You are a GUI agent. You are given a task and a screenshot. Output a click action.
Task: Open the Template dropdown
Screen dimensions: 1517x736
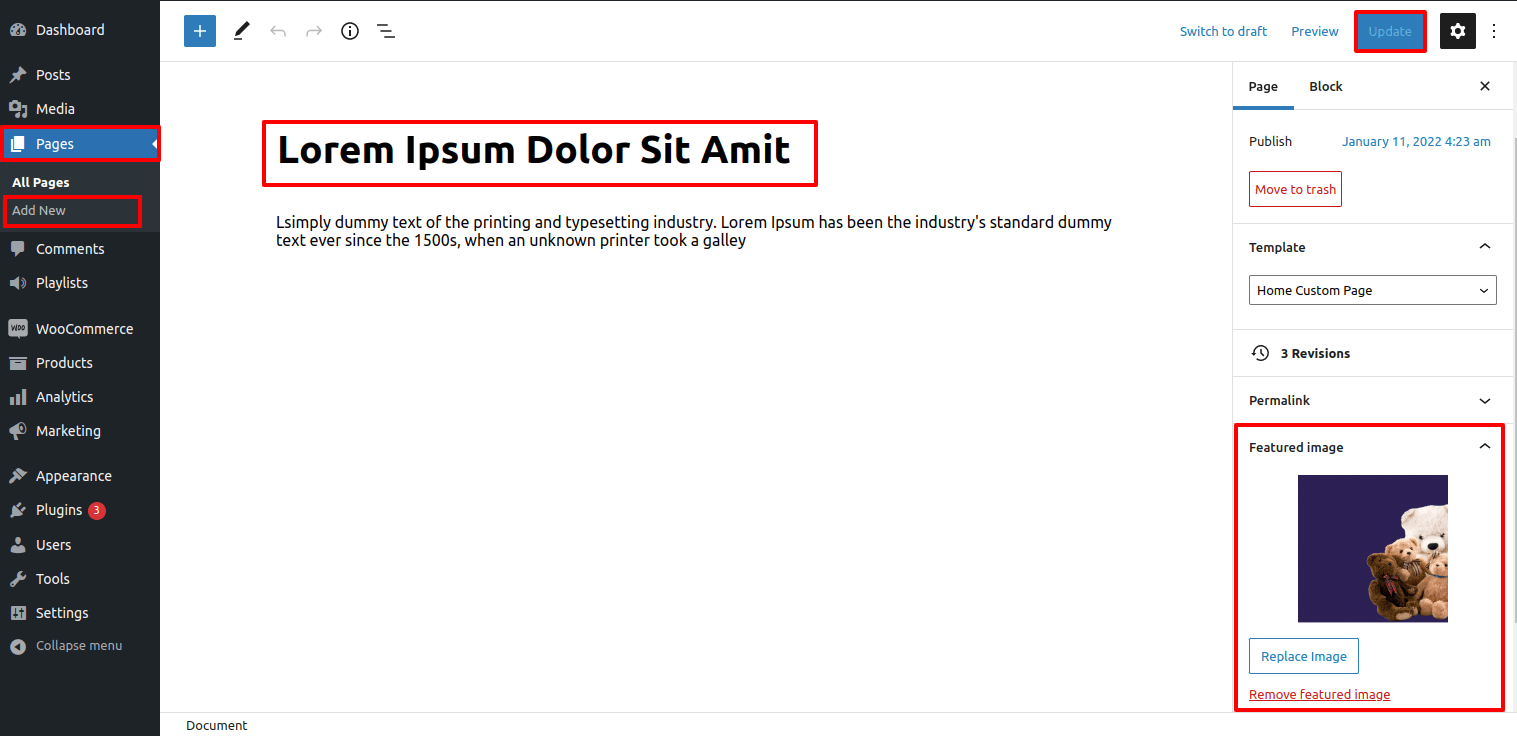[1372, 290]
